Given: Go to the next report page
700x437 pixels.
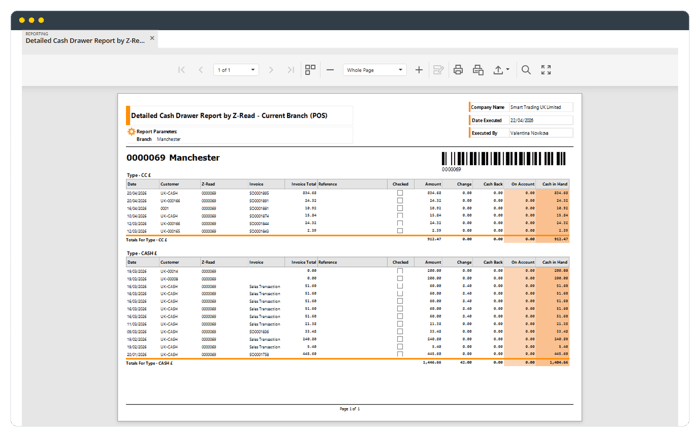Looking at the screenshot, I should [271, 70].
